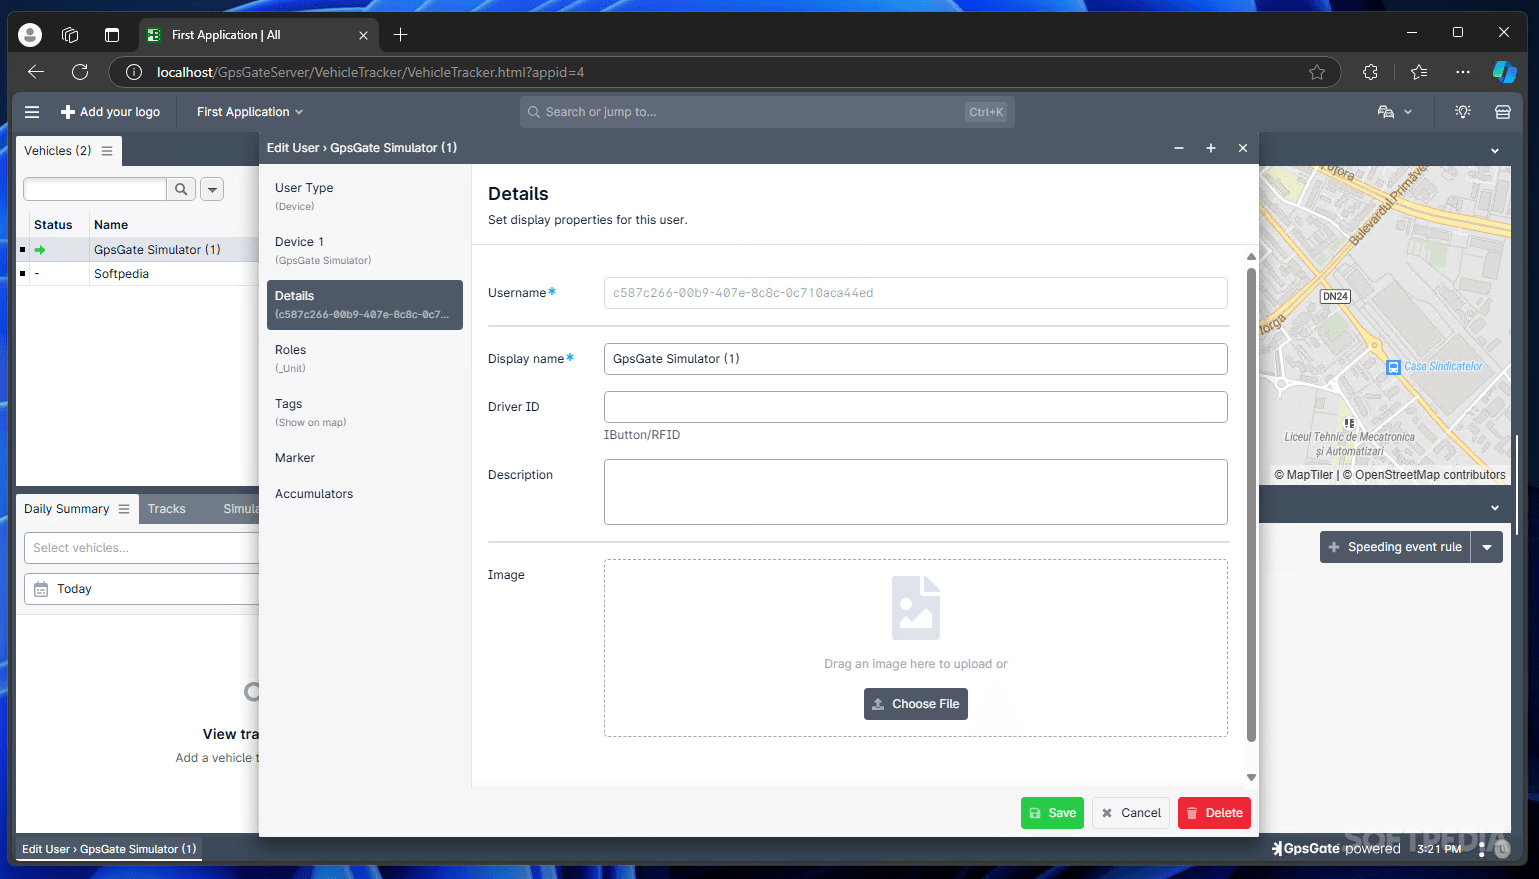The width and height of the screenshot is (1539, 879).
Task: Click the dialog scroll down arrow
Action: coord(1251,777)
